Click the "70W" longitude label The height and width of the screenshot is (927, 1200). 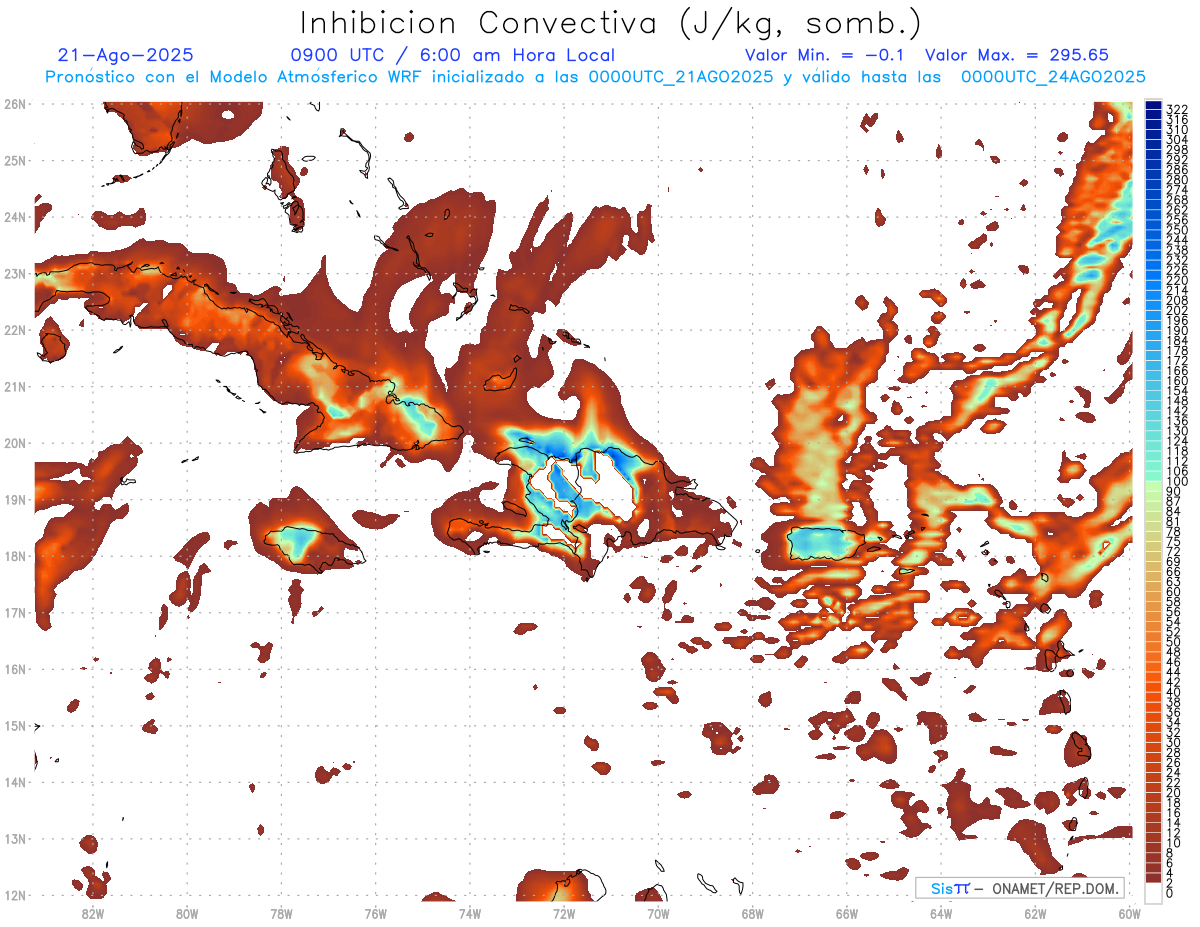tap(658, 912)
